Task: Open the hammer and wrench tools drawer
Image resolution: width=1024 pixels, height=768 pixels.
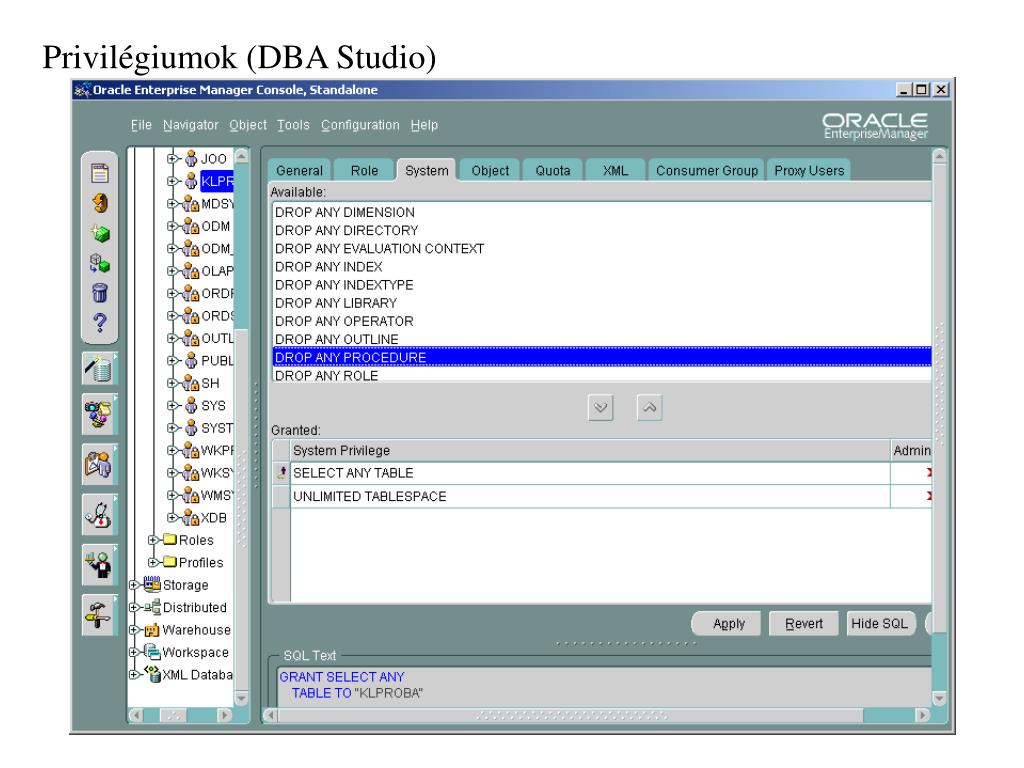Action: (x=99, y=615)
